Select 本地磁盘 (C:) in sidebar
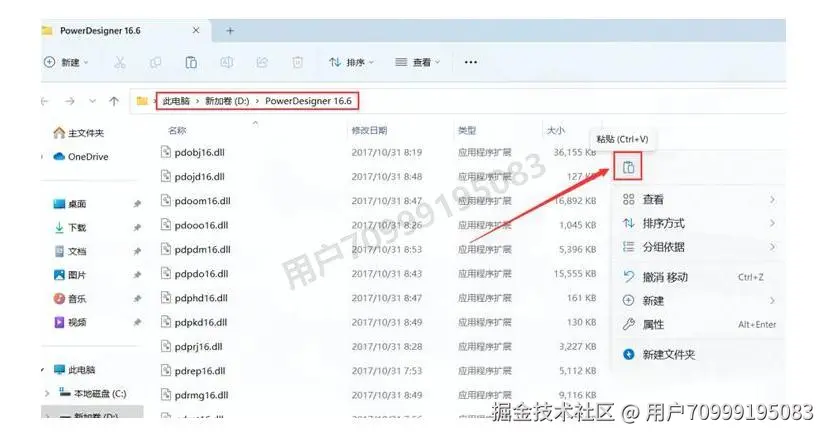The image size is (828, 438). 92,394
